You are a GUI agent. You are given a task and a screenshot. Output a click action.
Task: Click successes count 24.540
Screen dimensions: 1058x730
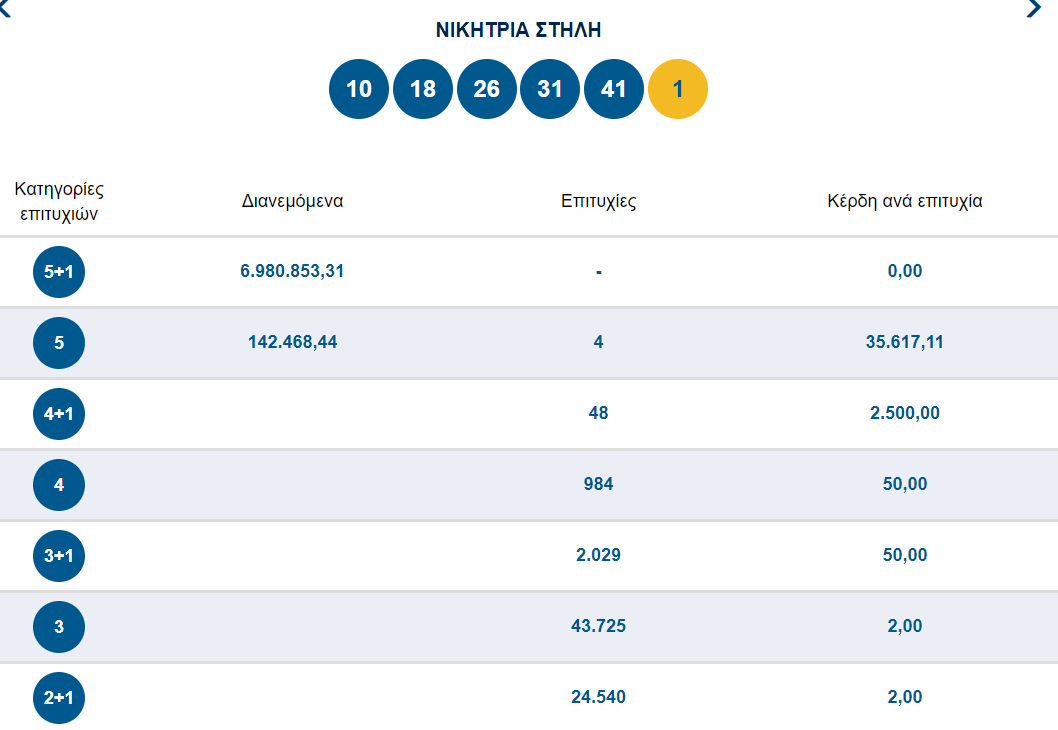(598, 697)
